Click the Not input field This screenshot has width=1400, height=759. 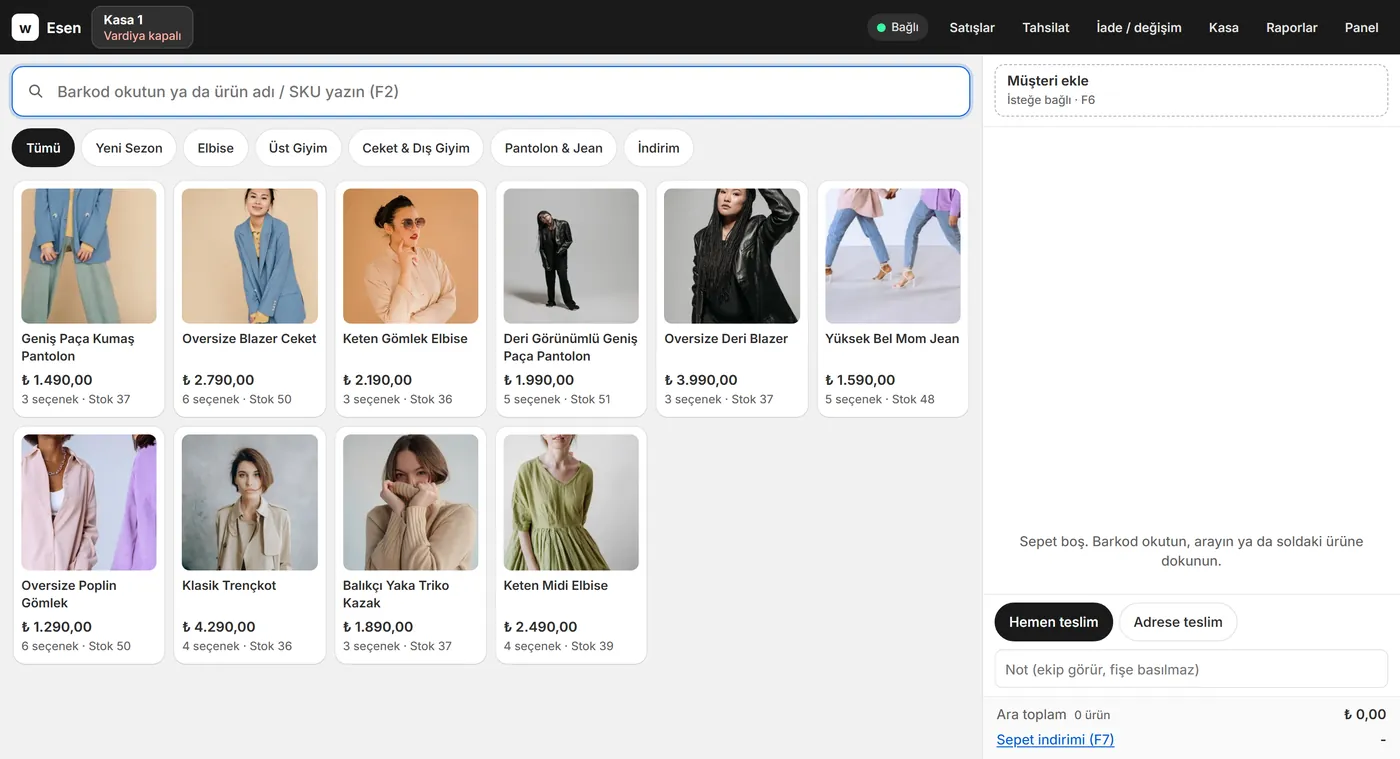click(1191, 669)
